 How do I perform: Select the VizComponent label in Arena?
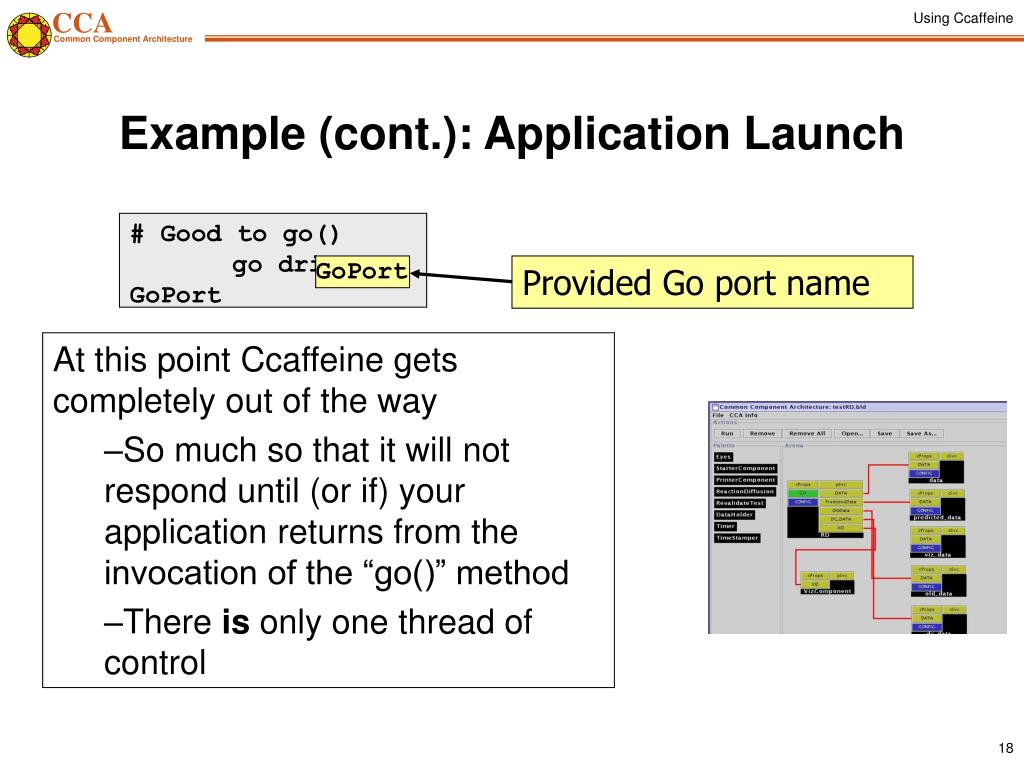827,591
